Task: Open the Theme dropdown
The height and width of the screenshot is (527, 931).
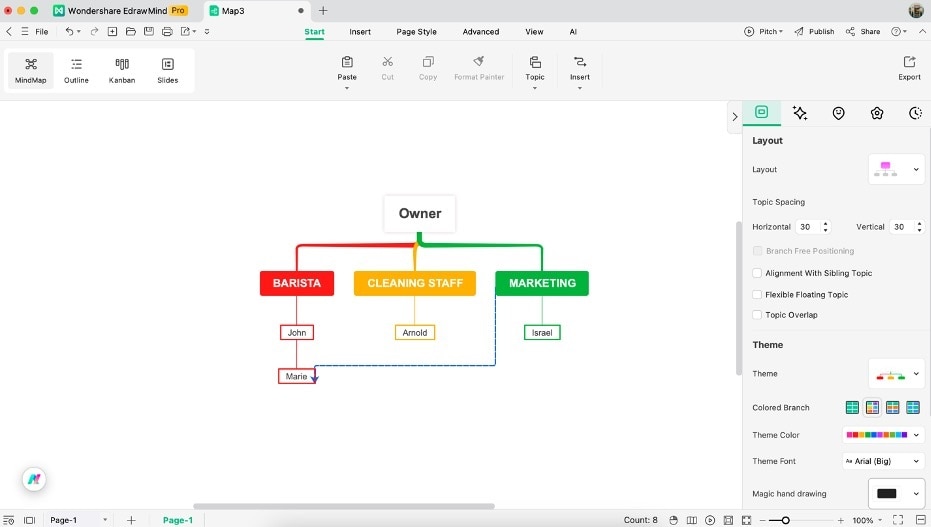Action: click(897, 374)
